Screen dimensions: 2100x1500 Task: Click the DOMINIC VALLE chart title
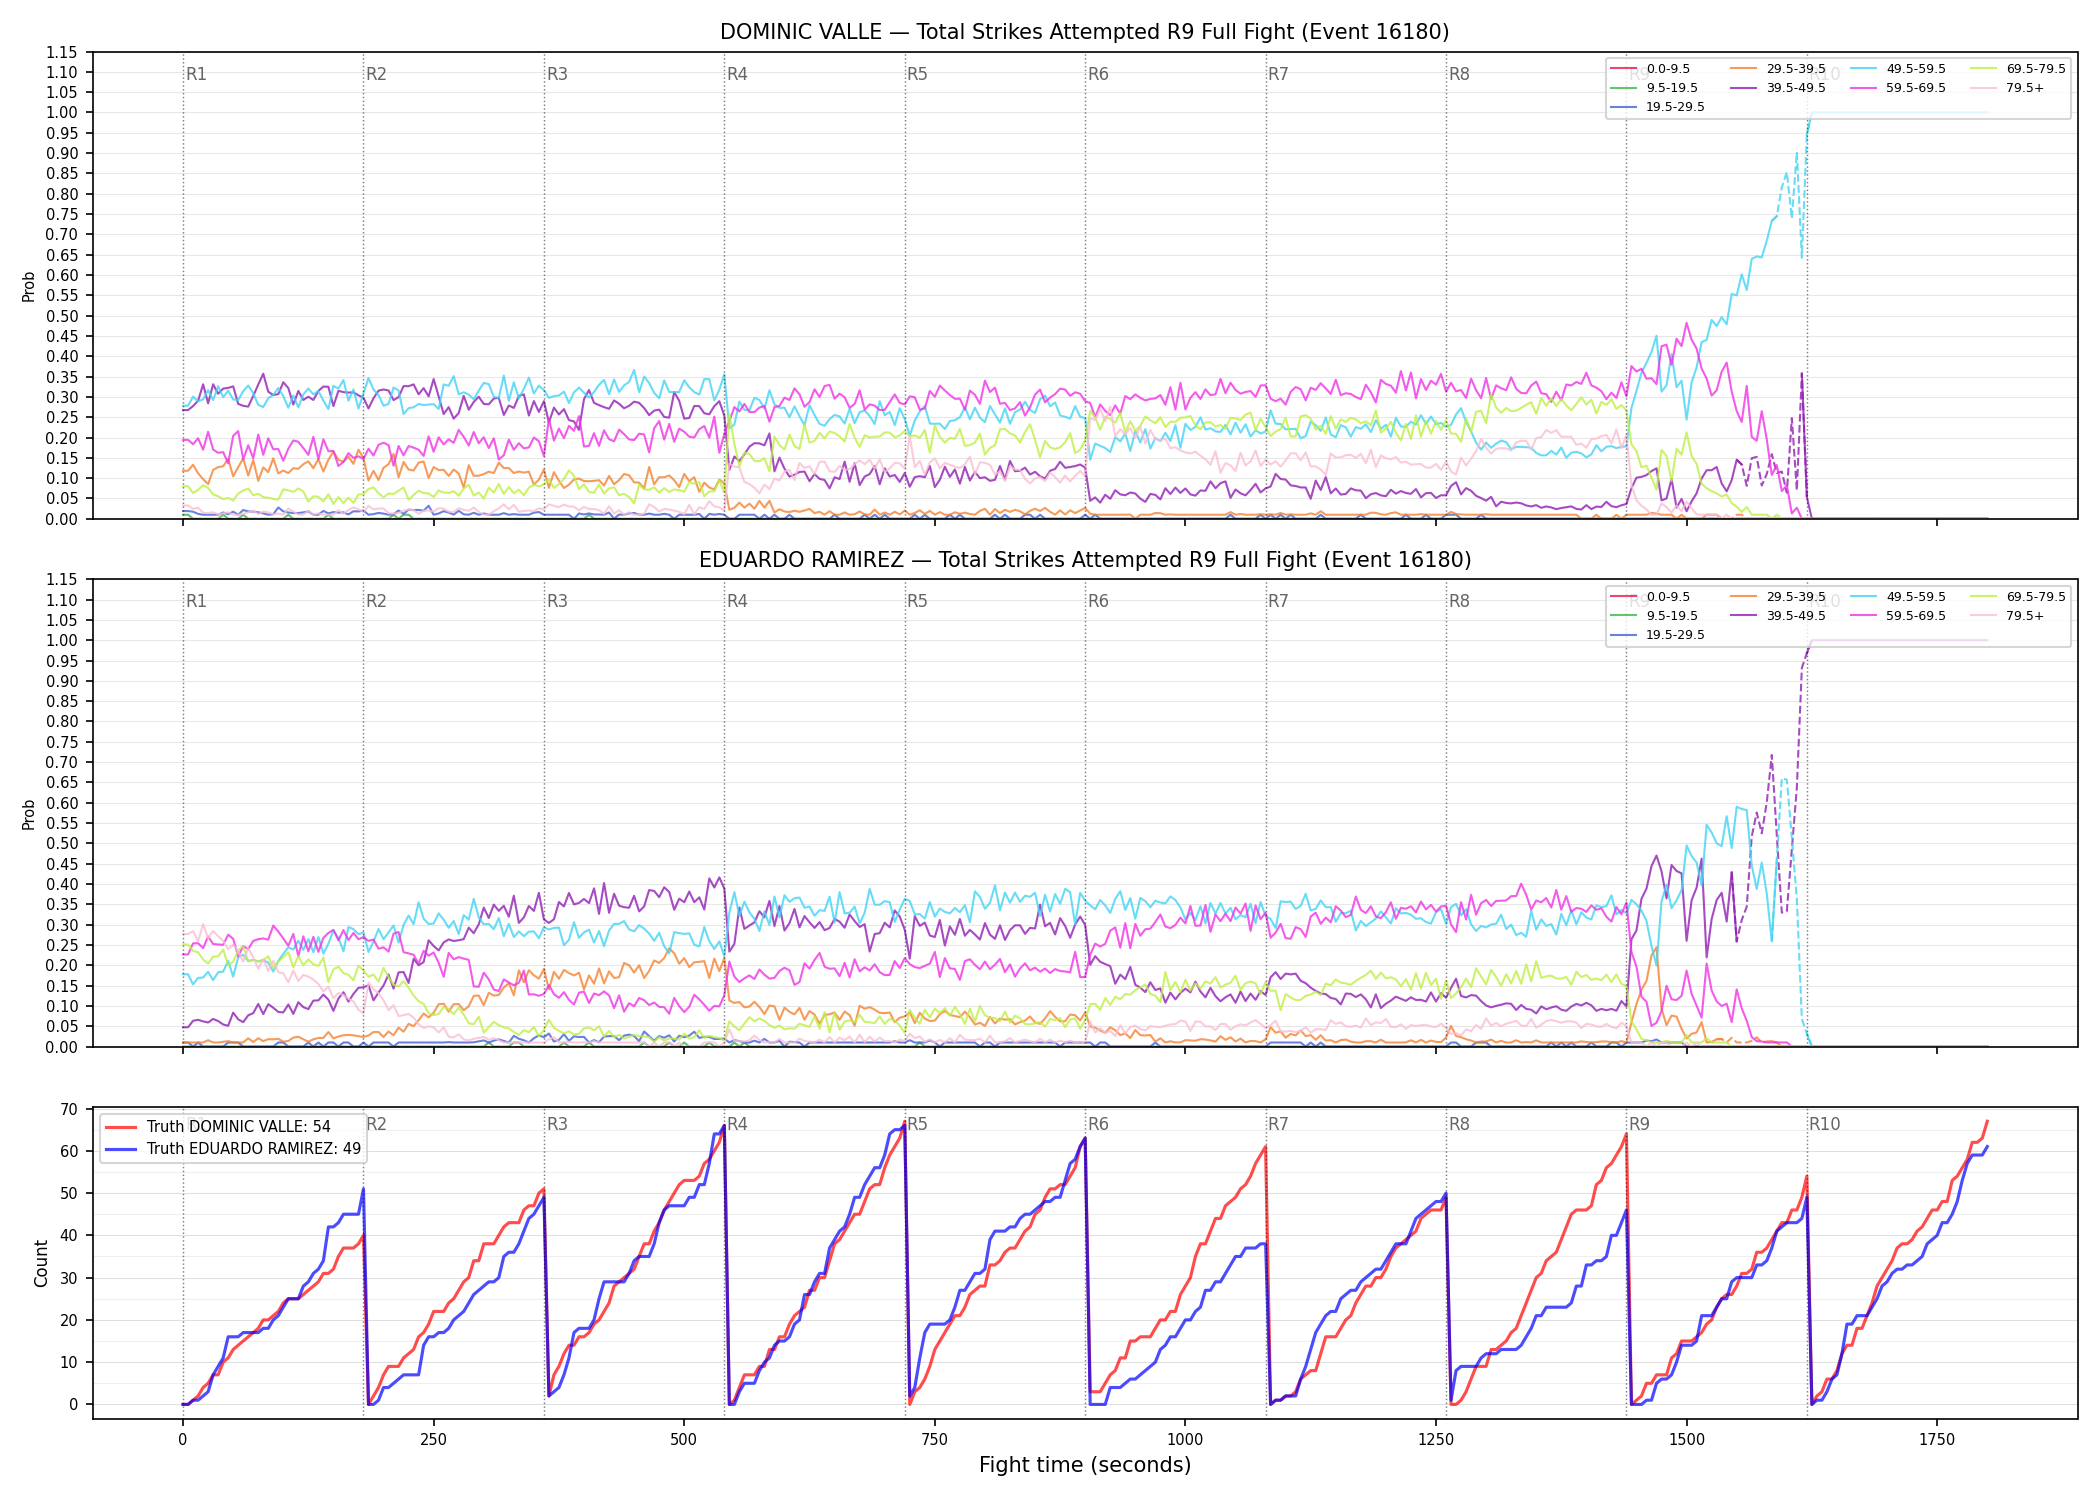[1084, 32]
